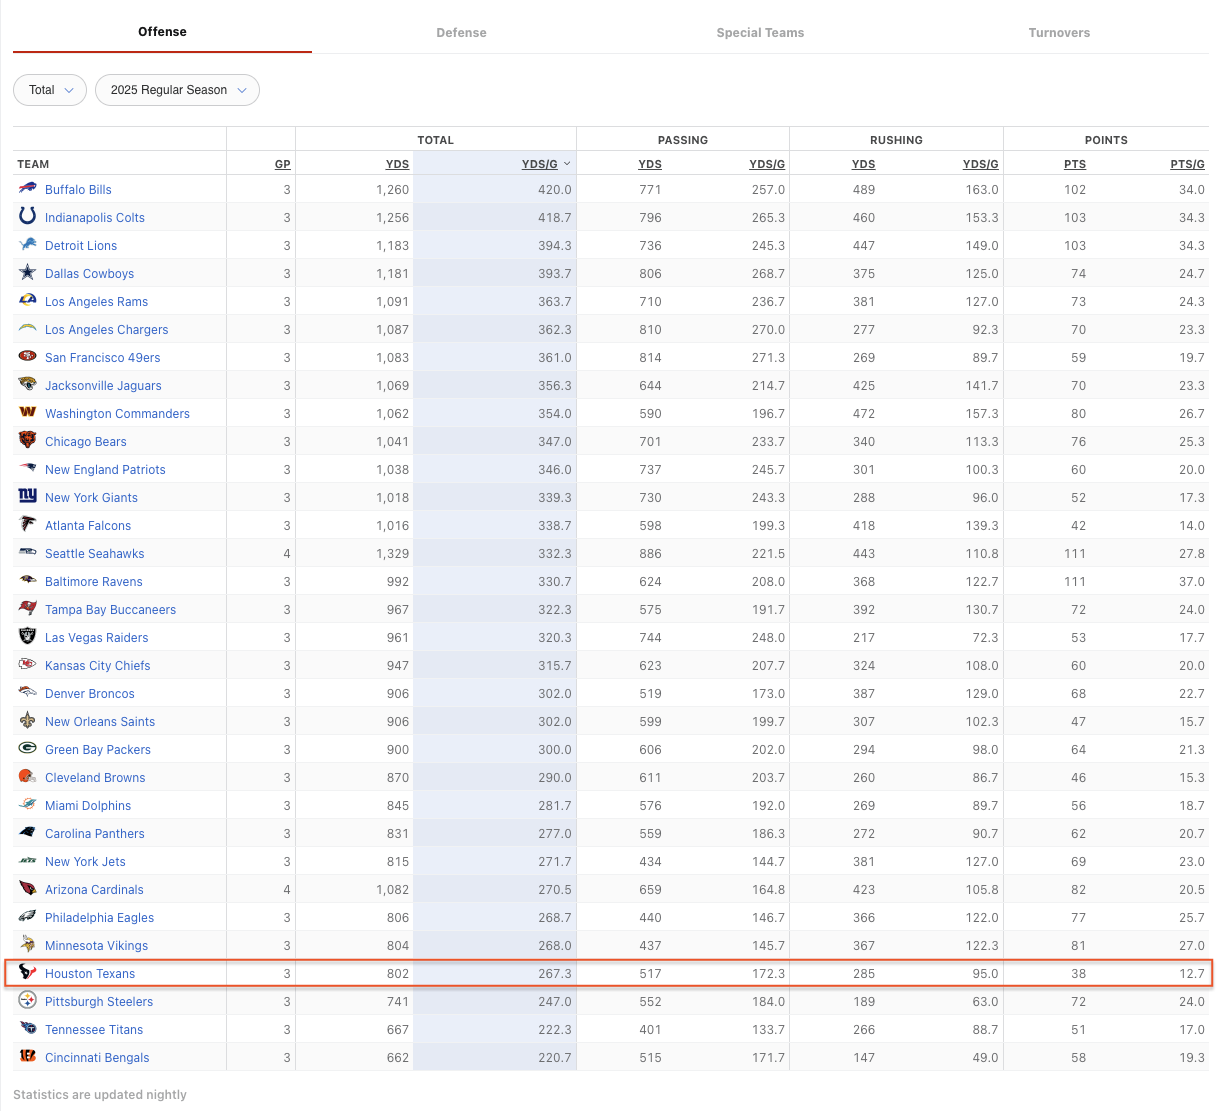This screenshot has height=1111, width=1218.
Task: Sort by total YDS column header
Action: pos(397,164)
